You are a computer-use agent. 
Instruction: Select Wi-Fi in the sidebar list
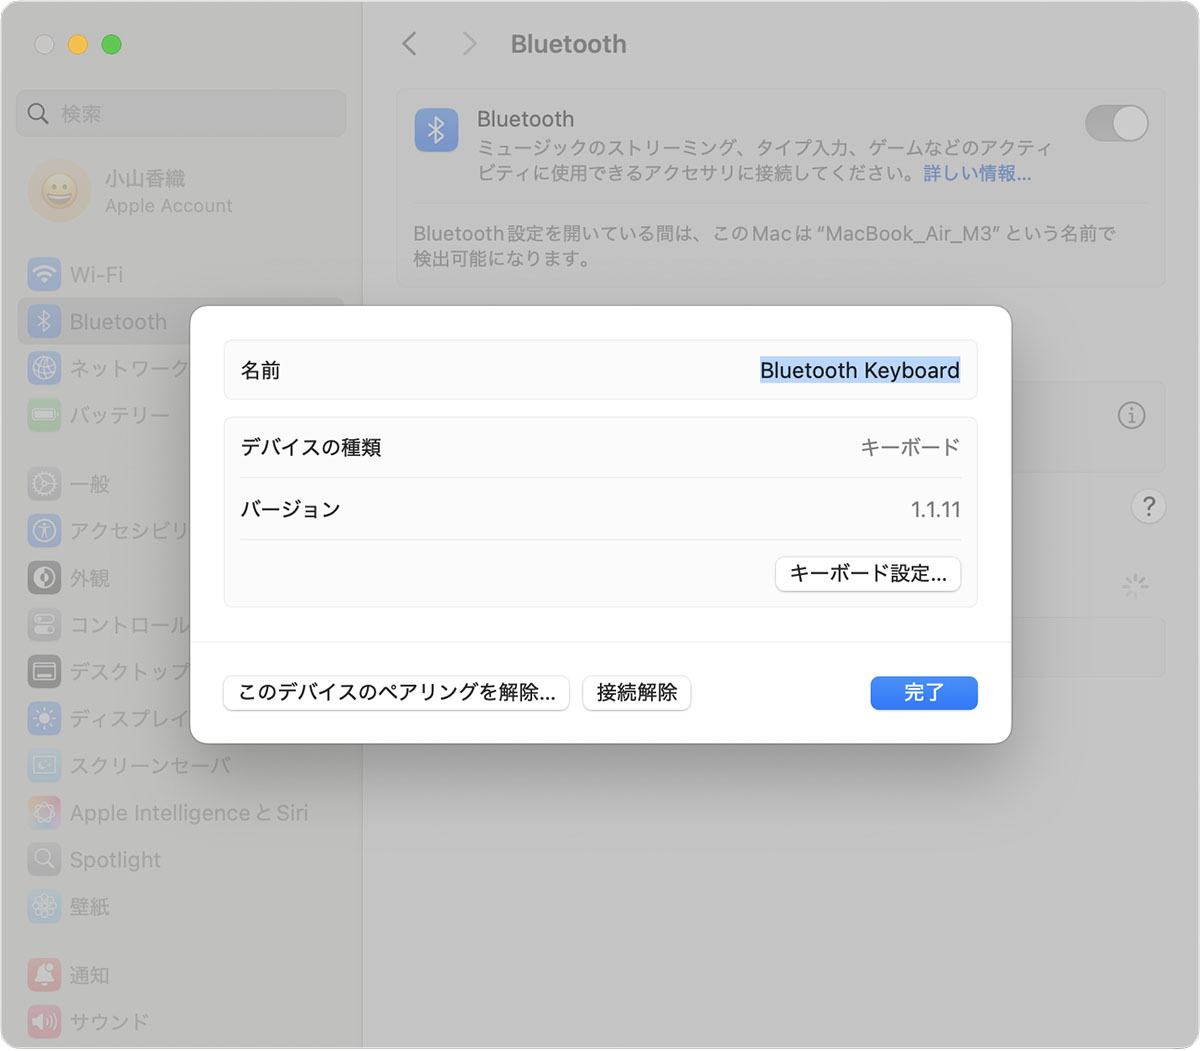tap(97, 274)
